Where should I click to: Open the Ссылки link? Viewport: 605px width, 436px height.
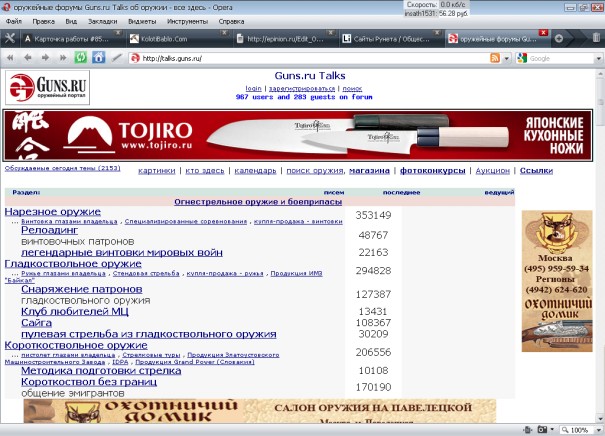coord(536,171)
